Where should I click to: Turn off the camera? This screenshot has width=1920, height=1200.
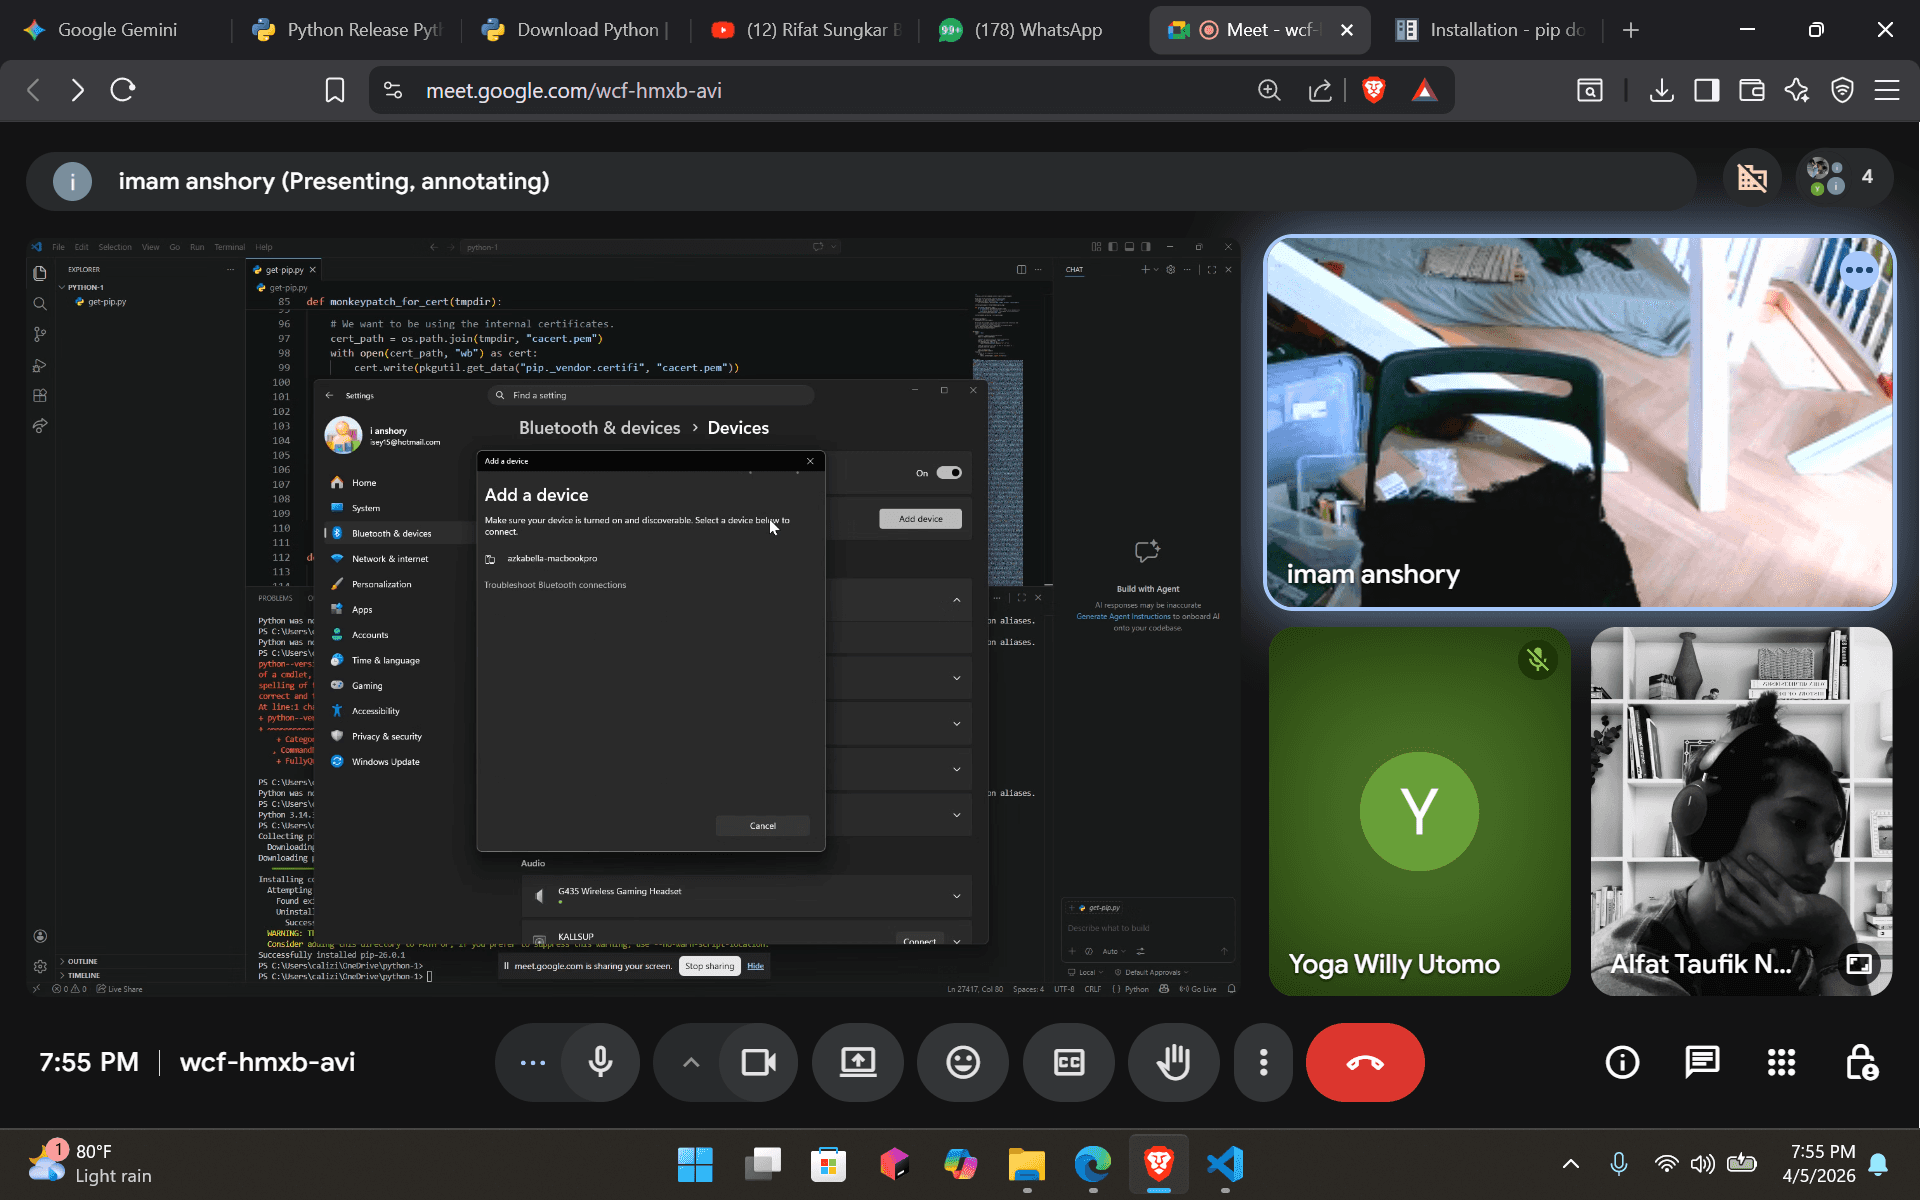tap(758, 1062)
